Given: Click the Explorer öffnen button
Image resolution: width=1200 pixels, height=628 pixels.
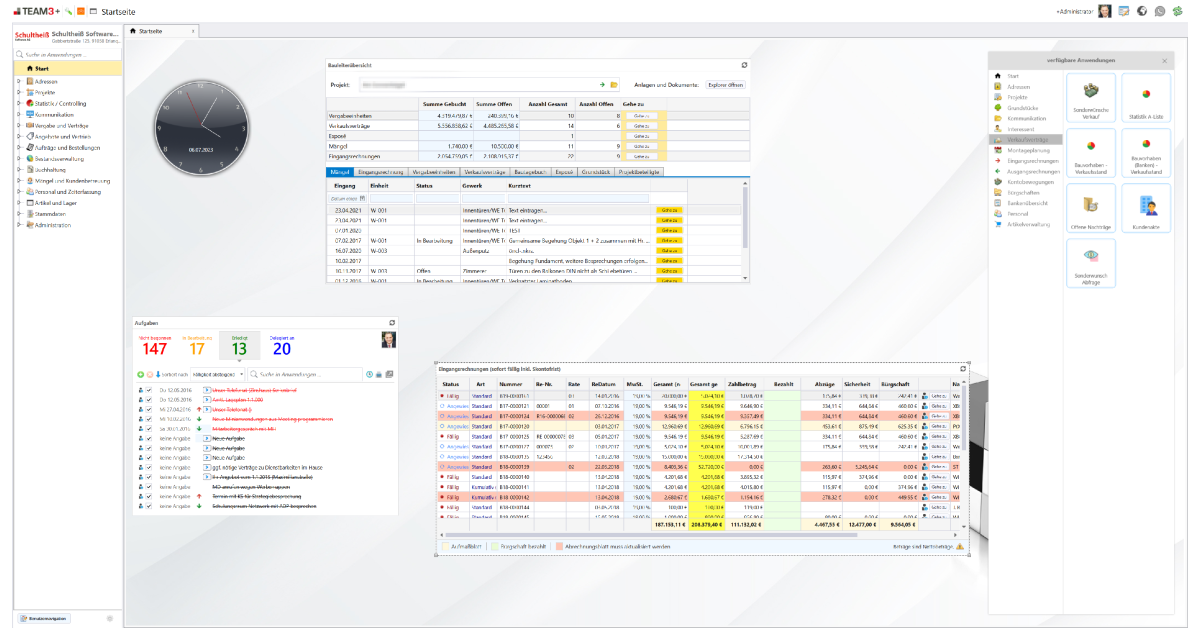Looking at the screenshot, I should coord(726,85).
